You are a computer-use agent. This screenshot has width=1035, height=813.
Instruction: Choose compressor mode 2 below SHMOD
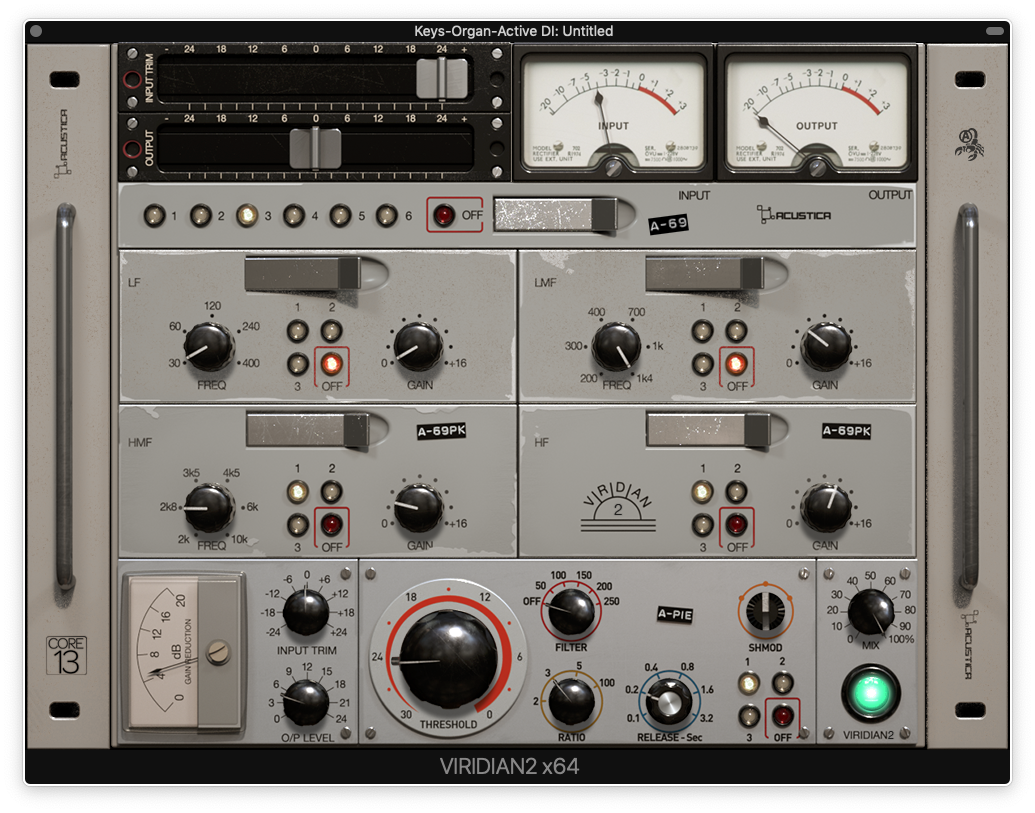(x=782, y=683)
